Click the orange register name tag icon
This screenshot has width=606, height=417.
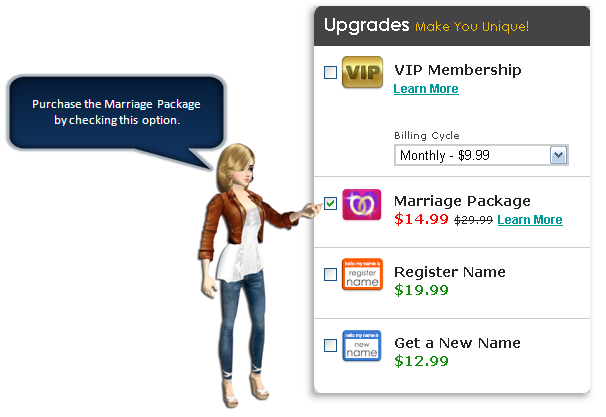pyautogui.click(x=362, y=274)
